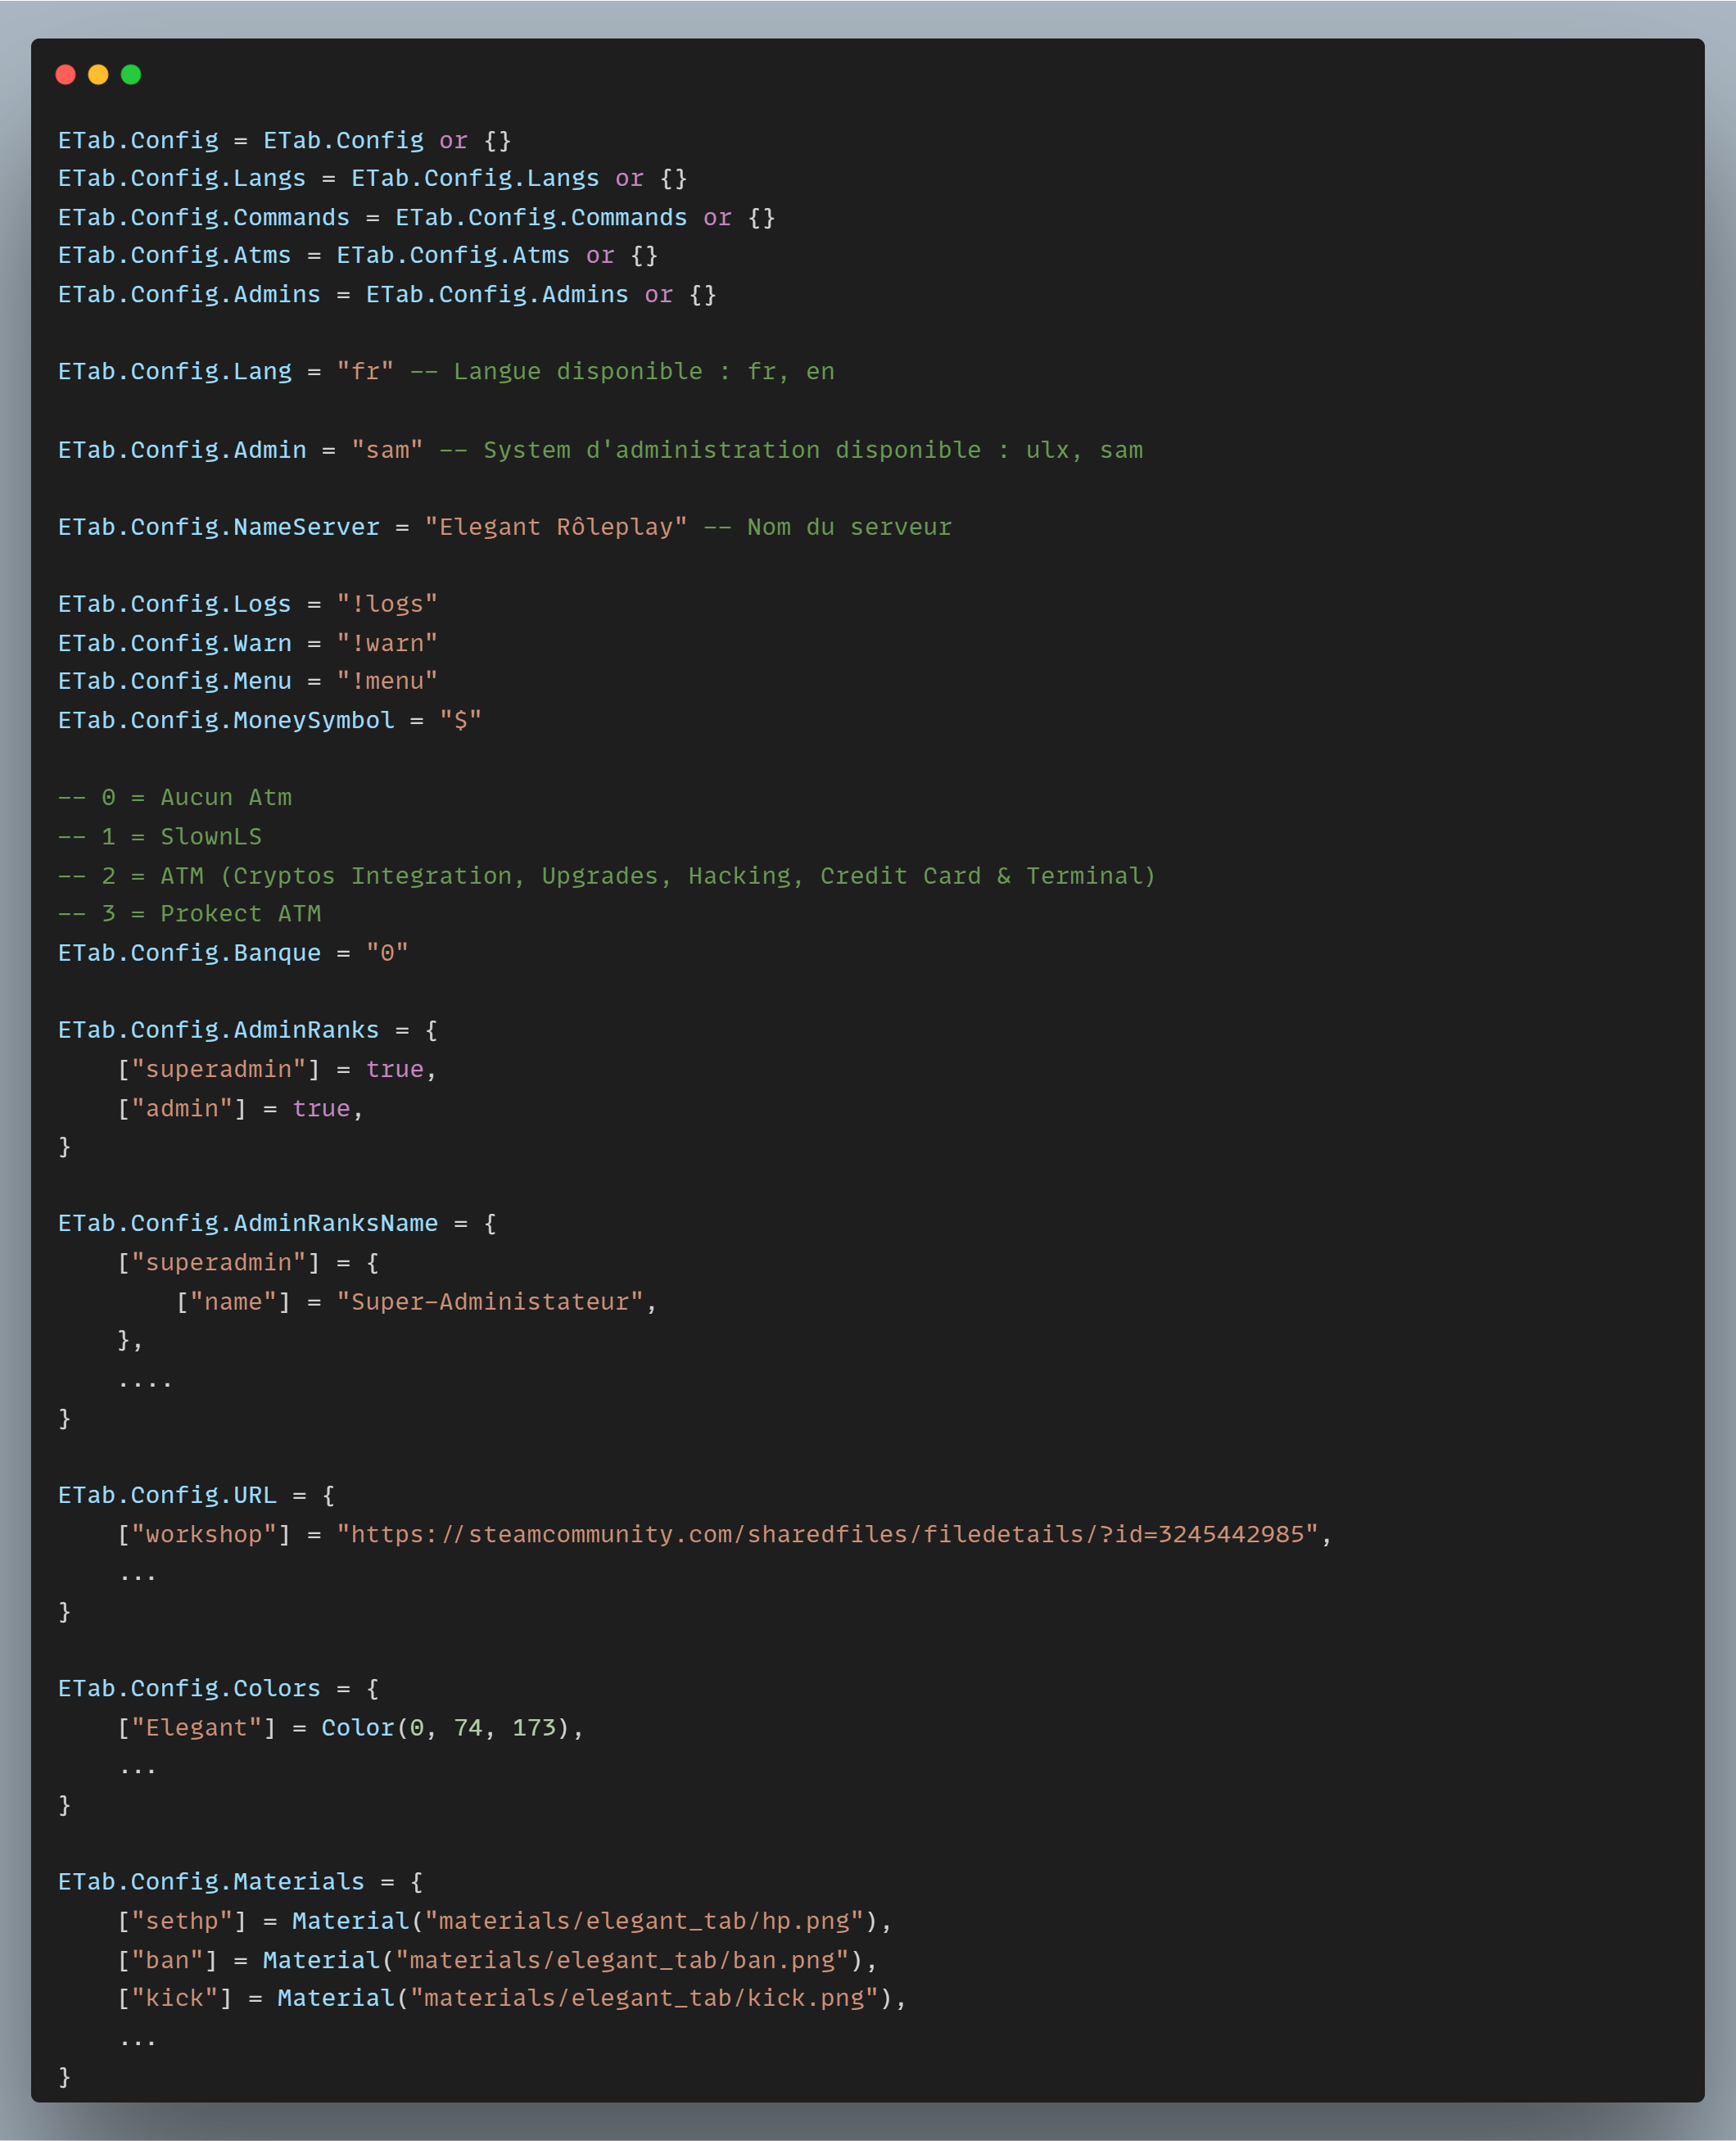This screenshot has width=1736, height=2141.
Task: Click the red close button icon
Action: click(67, 75)
